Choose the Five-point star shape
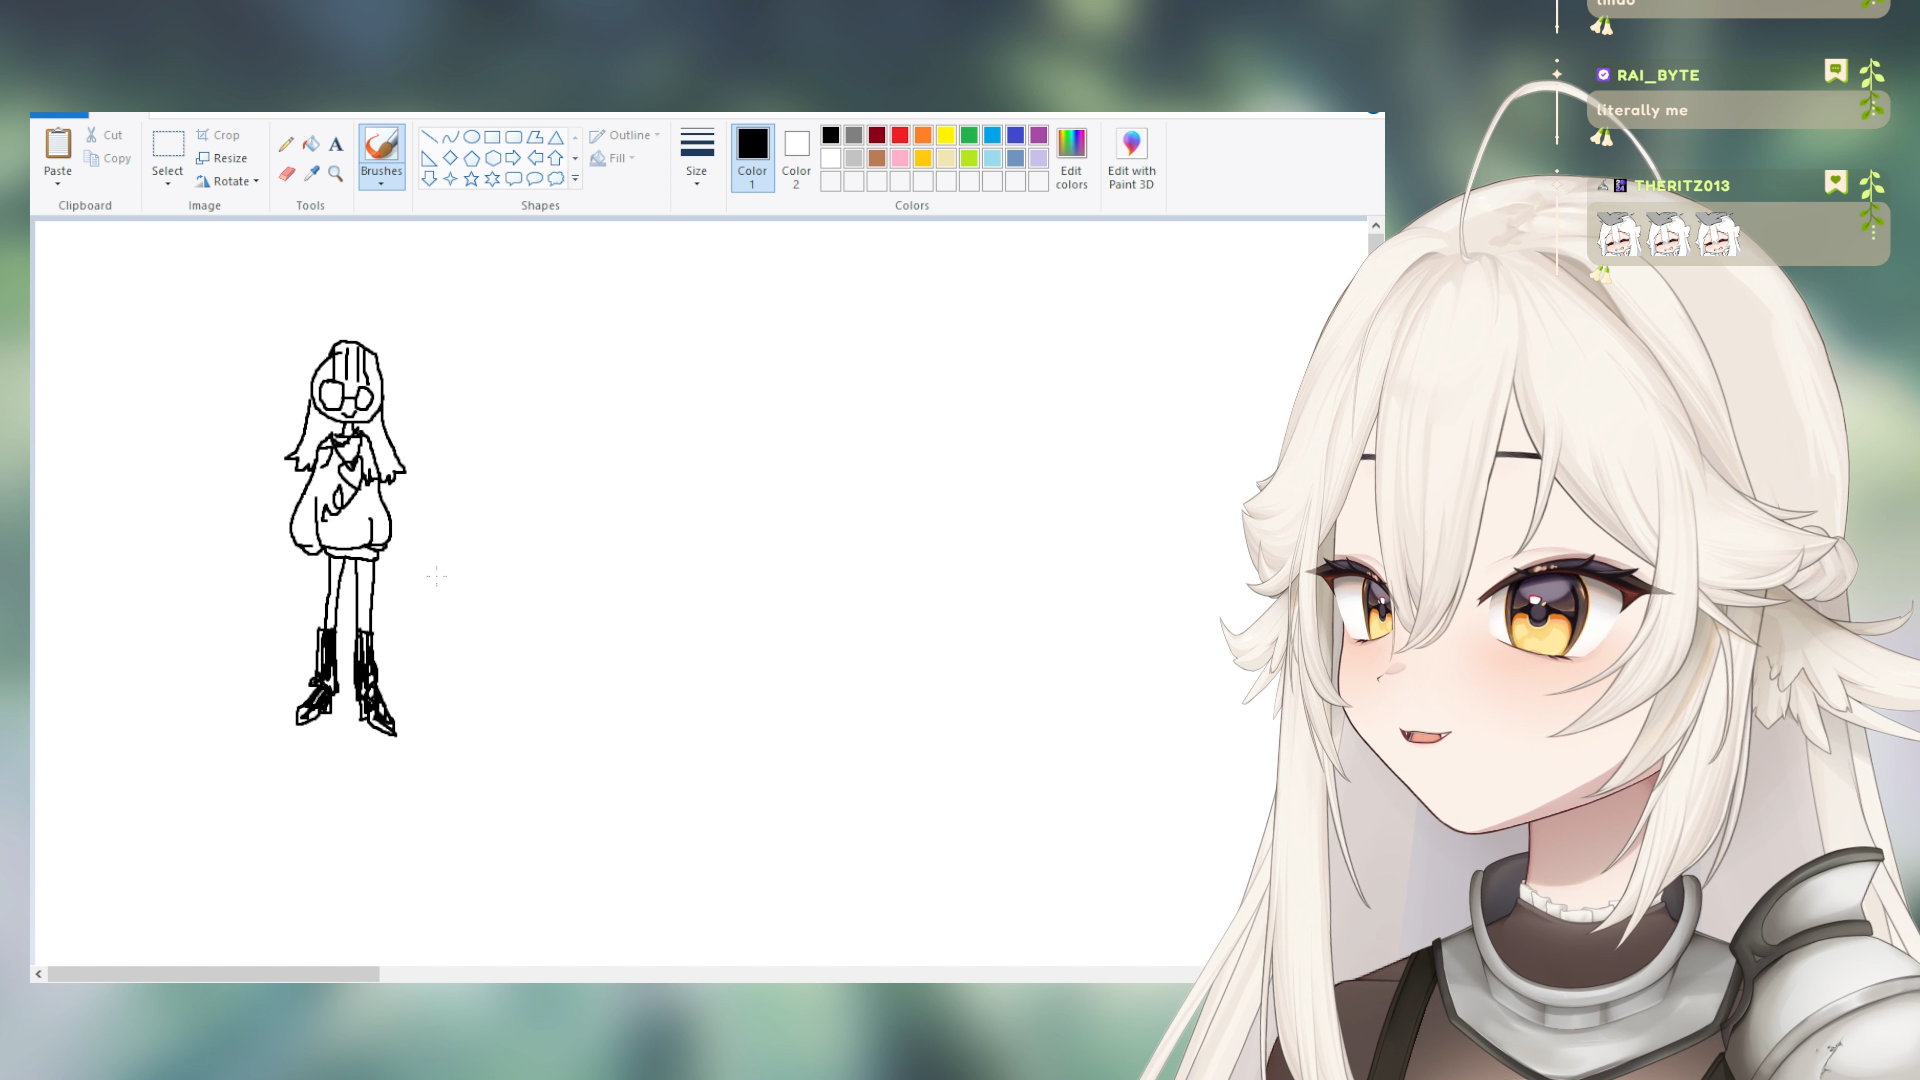1920x1080 pixels. 471,179
